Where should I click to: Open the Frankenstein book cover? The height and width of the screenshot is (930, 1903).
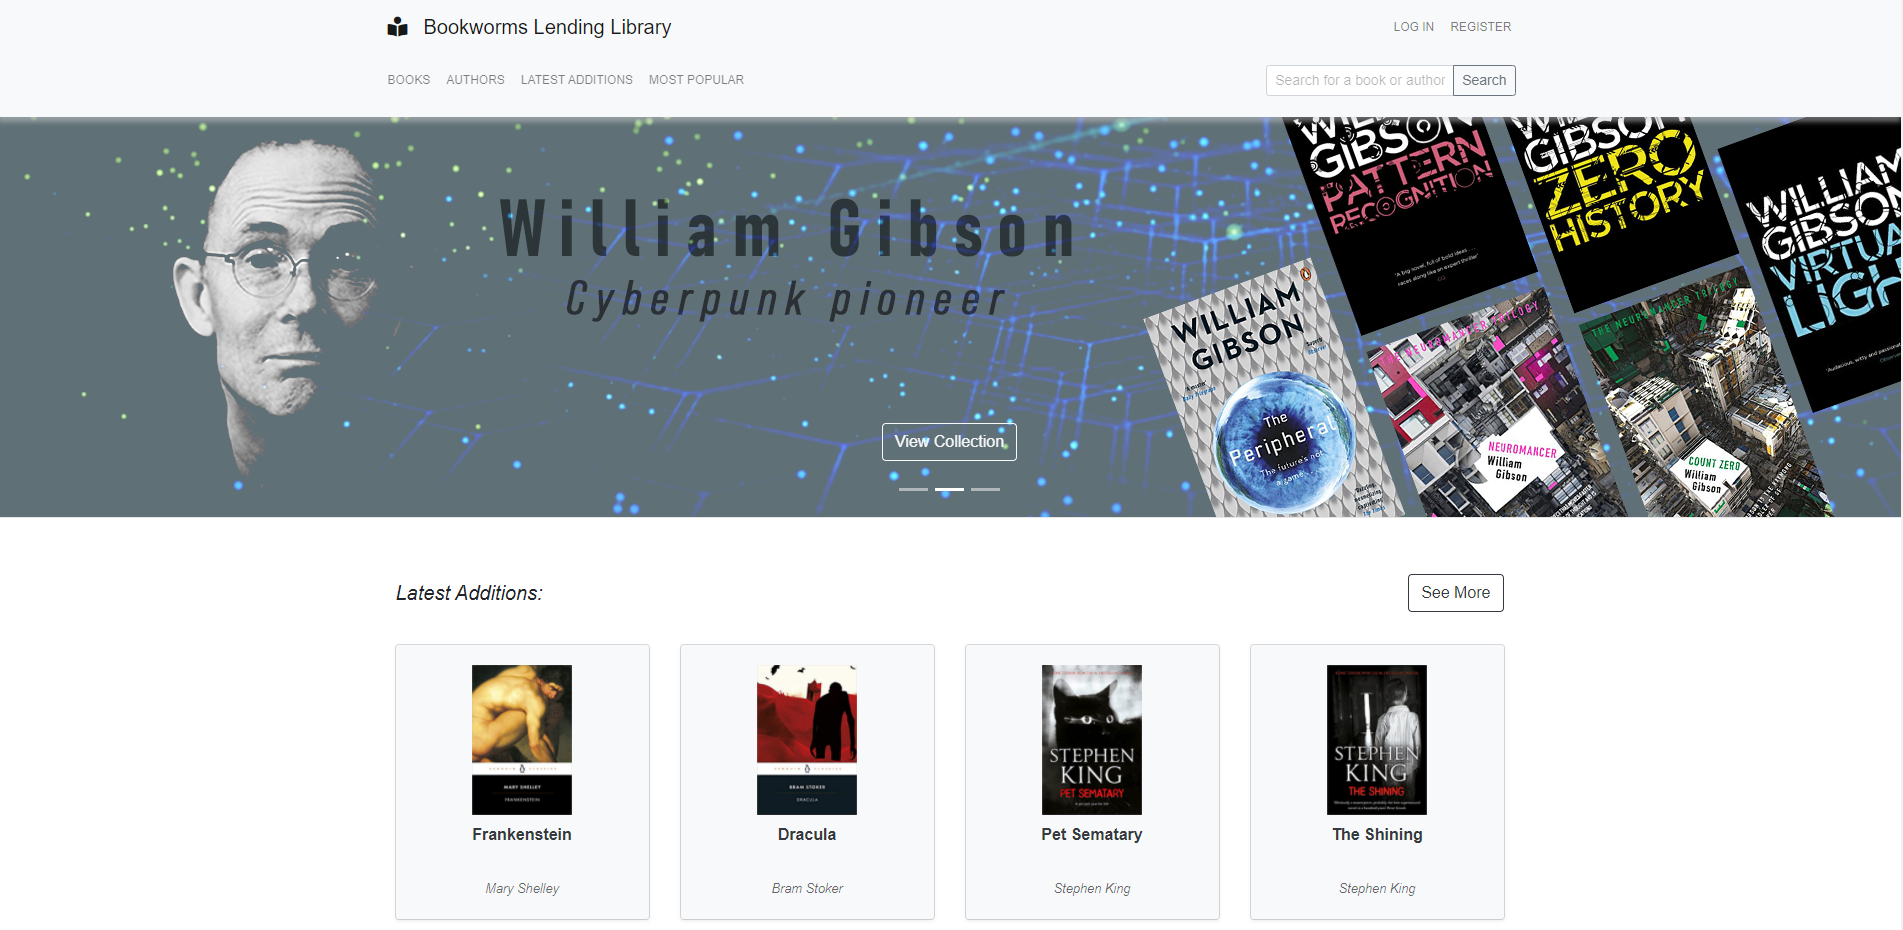pyautogui.click(x=522, y=740)
